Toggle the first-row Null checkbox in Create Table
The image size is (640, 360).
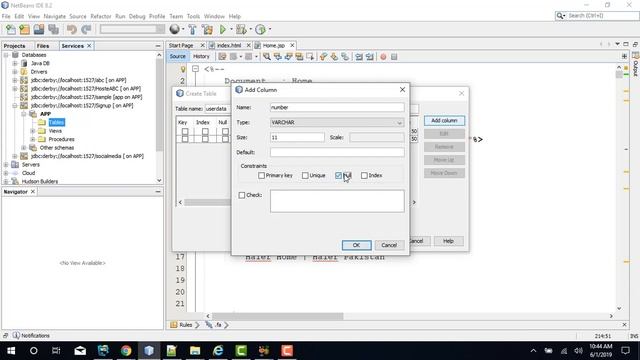point(225,131)
